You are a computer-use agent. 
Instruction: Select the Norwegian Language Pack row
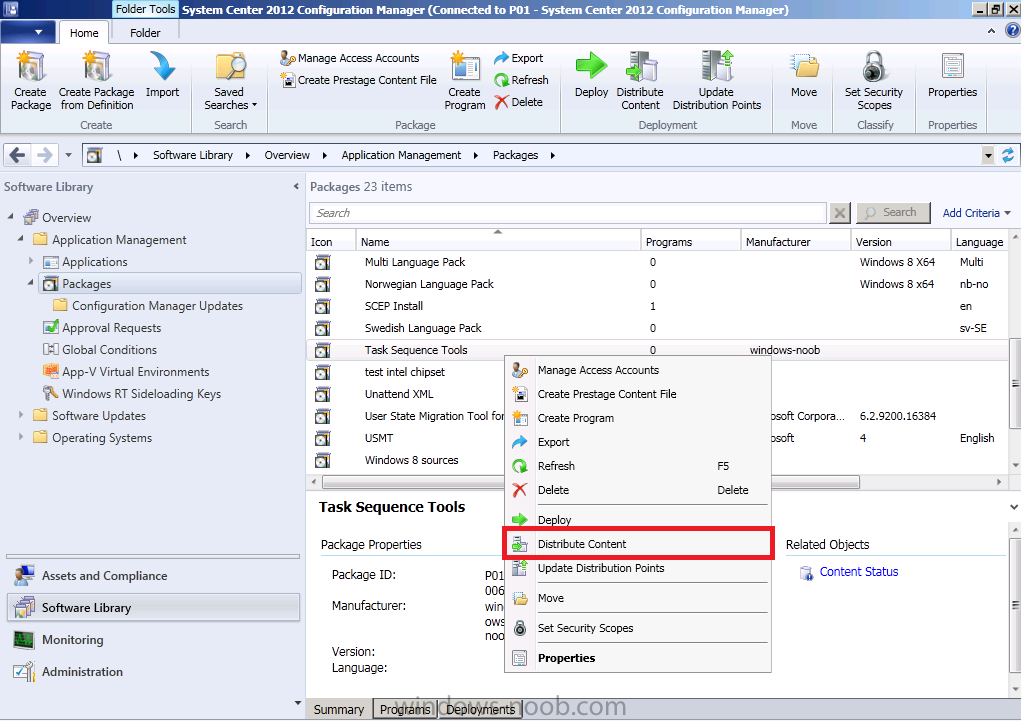coord(658,284)
